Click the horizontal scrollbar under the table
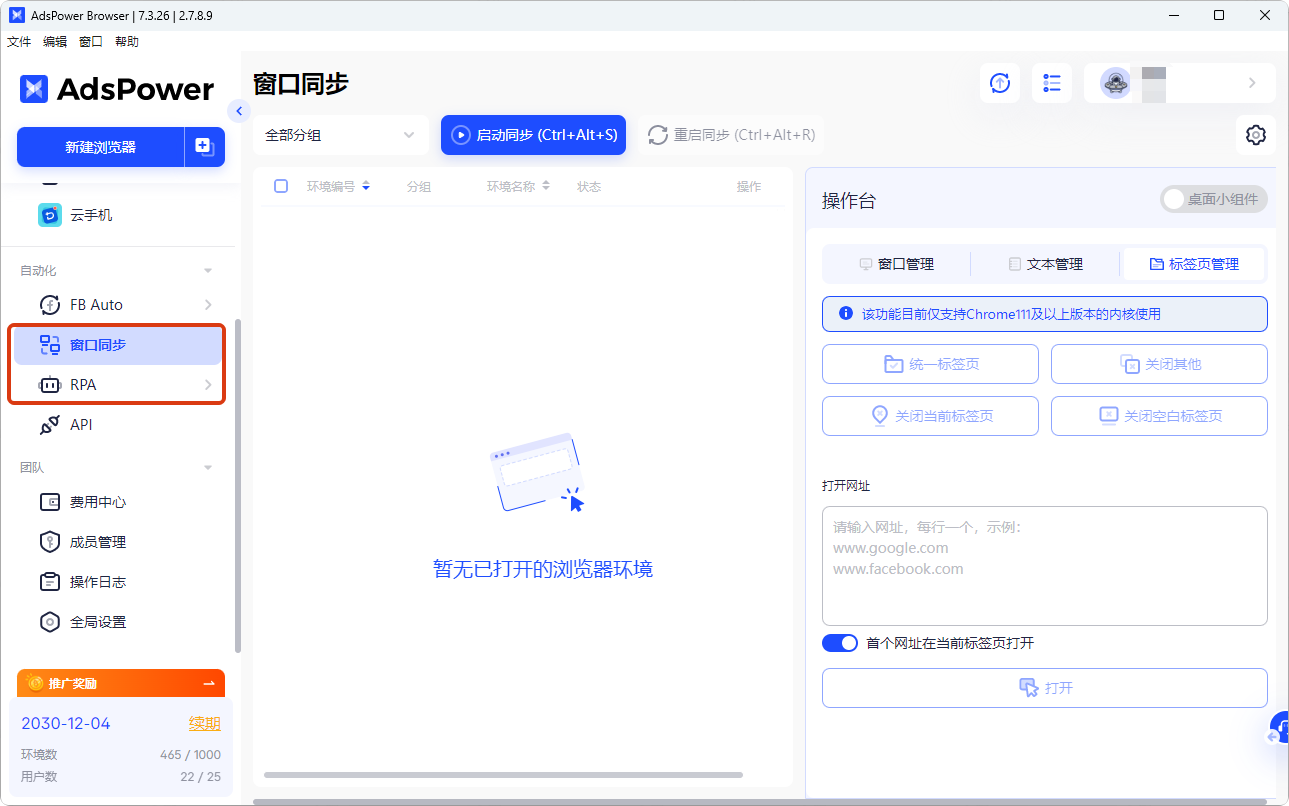Screen dimensions: 1289x806 (503, 775)
